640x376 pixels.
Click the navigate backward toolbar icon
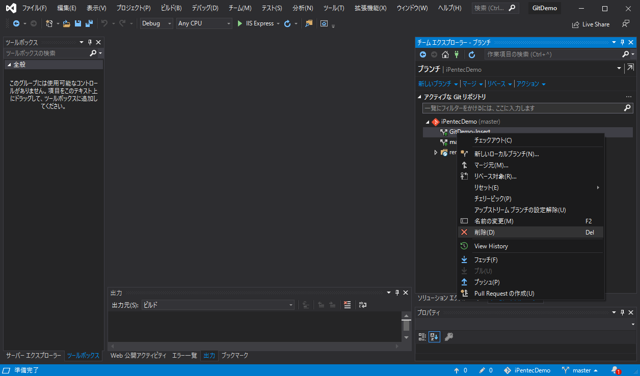click(x=16, y=24)
